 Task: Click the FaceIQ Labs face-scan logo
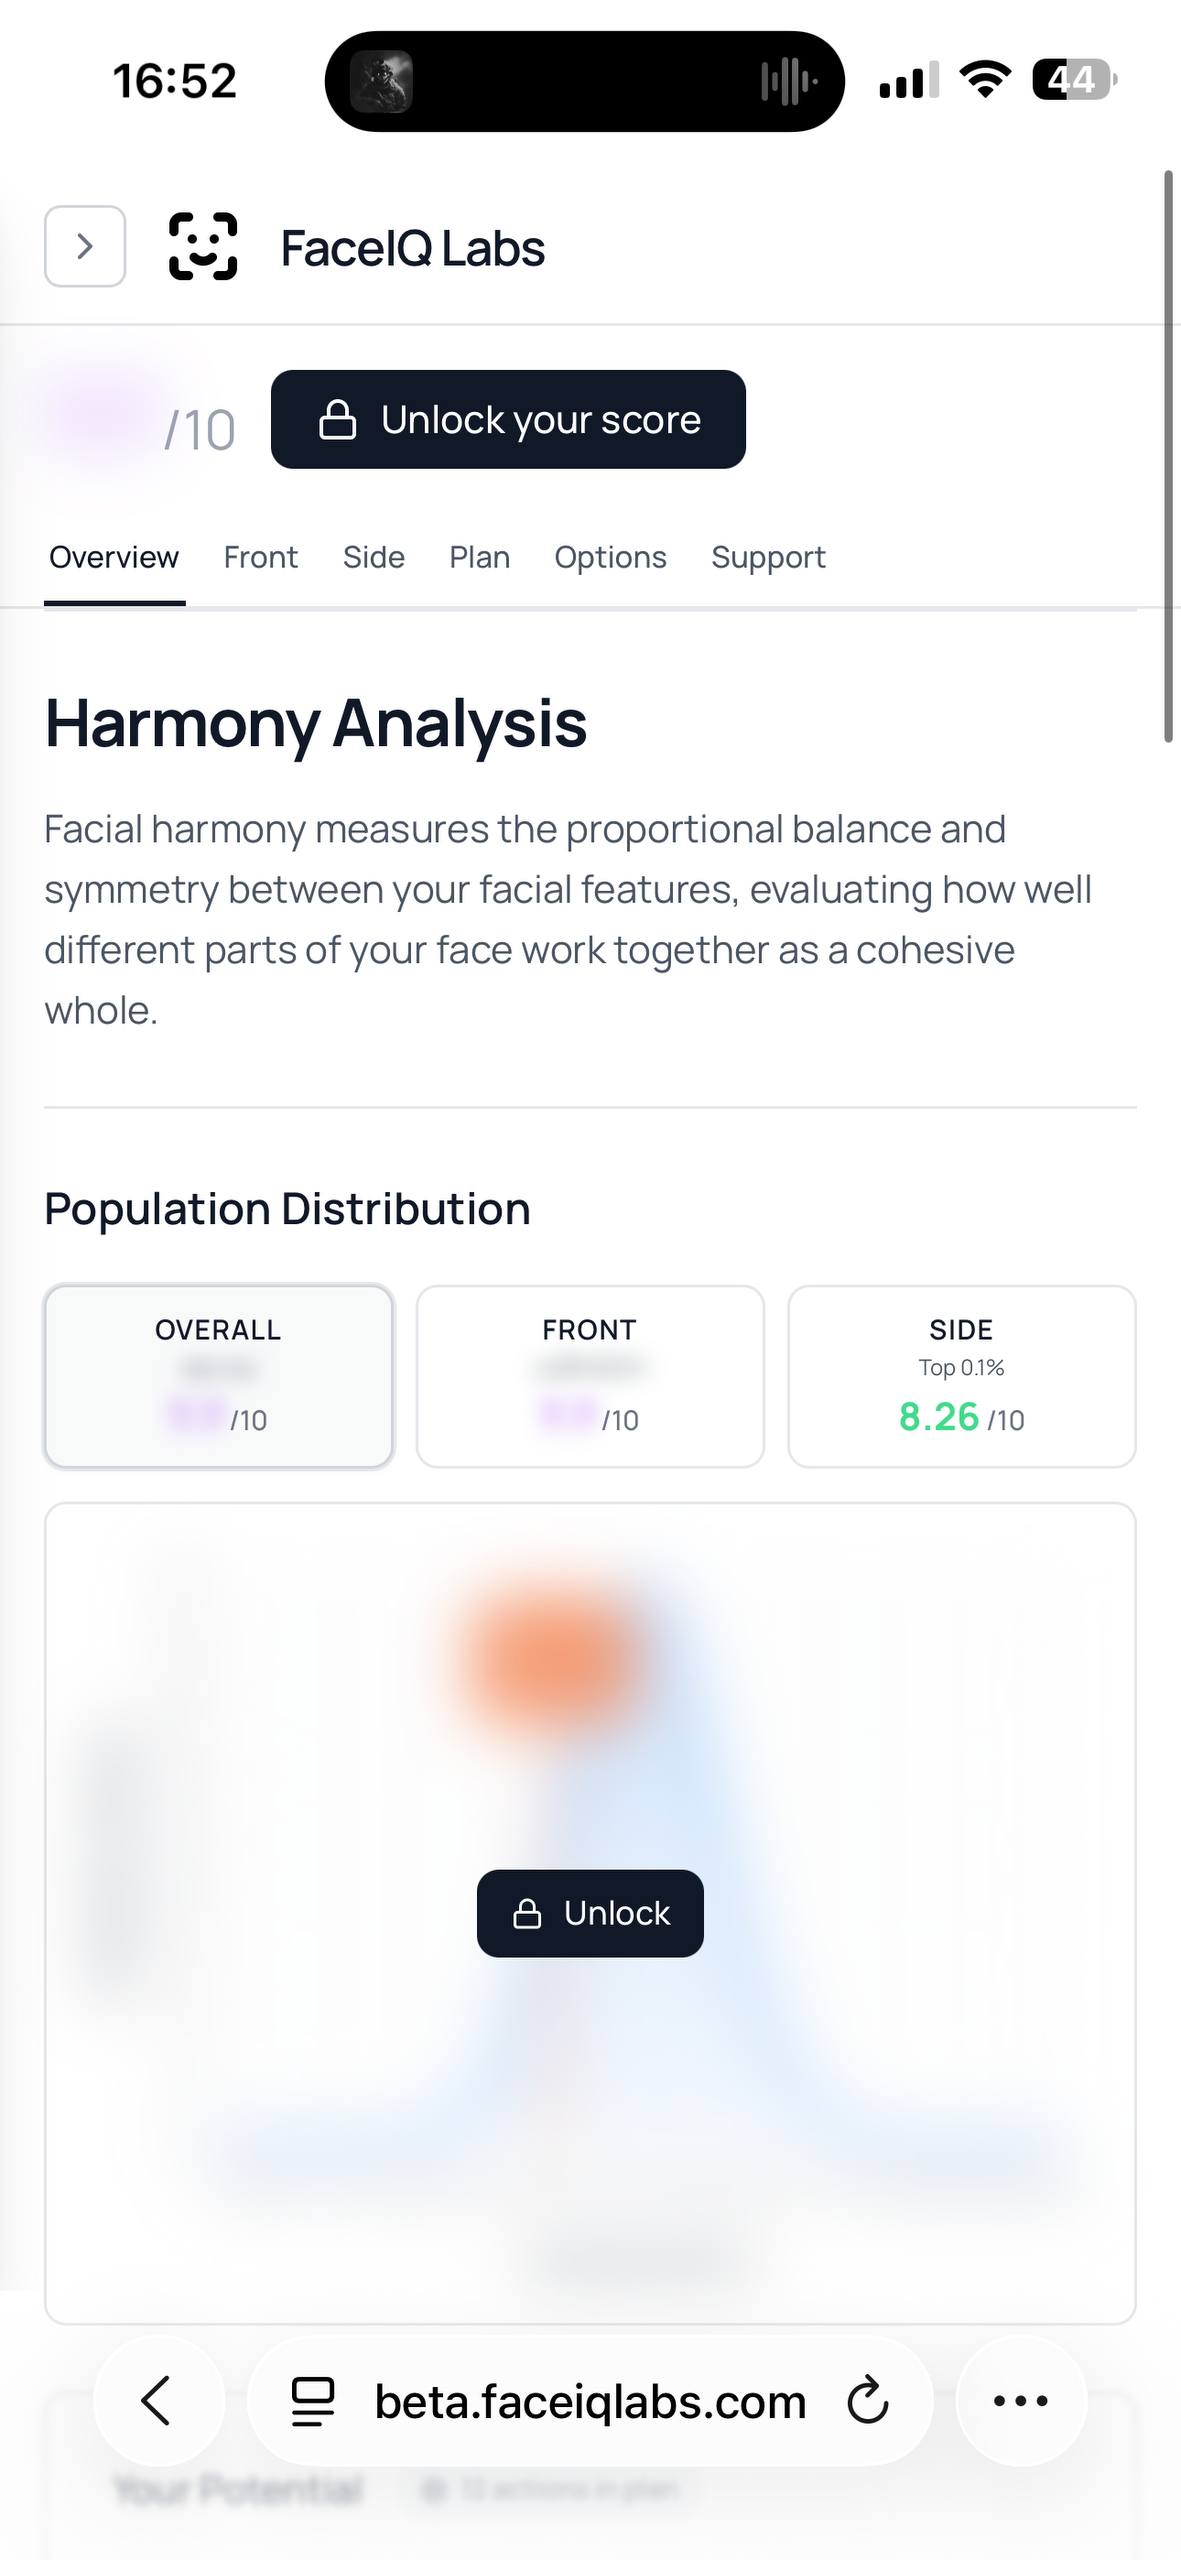(x=203, y=246)
